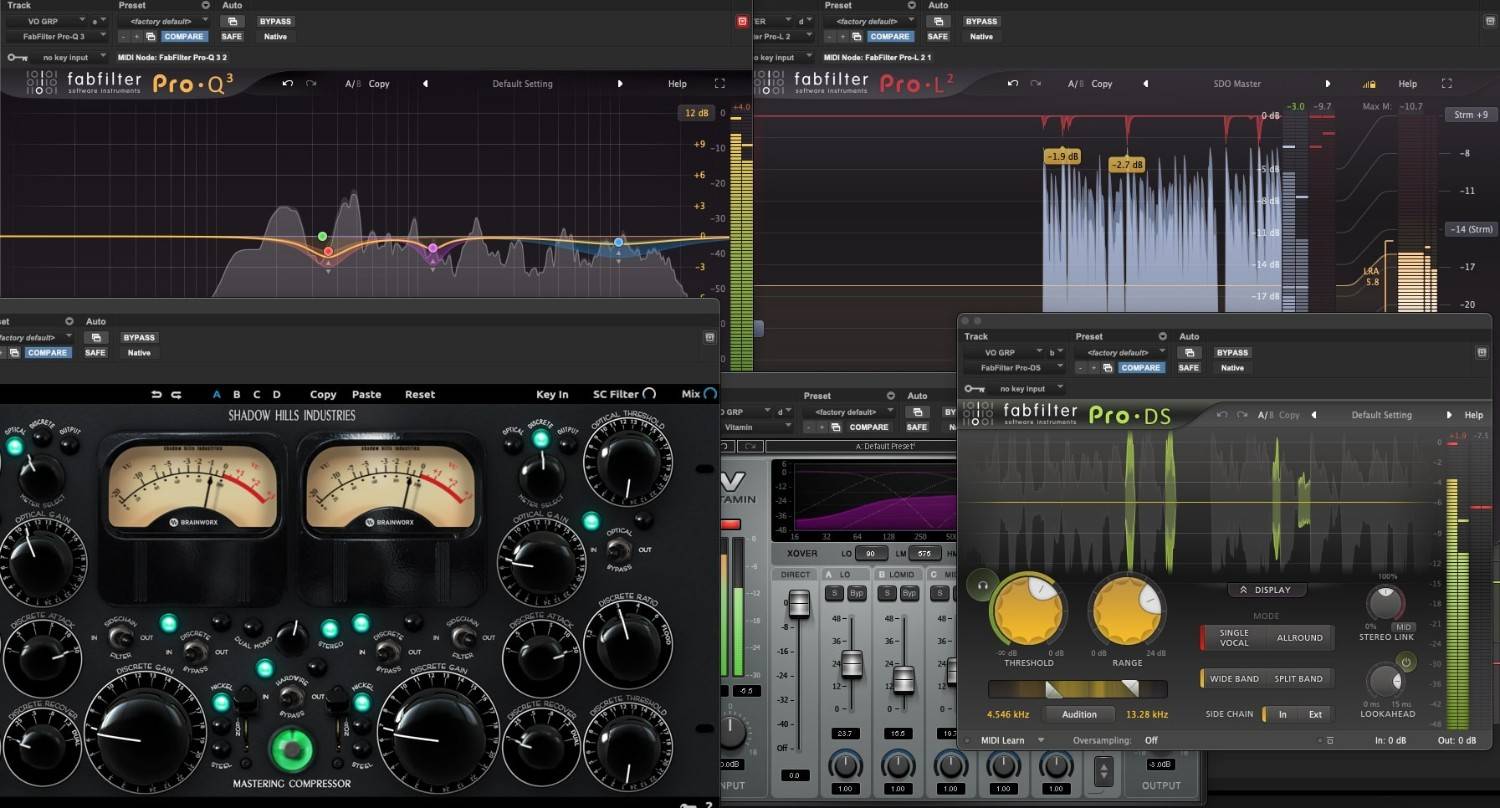Enable BYPASS on the Pro-Q 3 plugin

point(275,20)
